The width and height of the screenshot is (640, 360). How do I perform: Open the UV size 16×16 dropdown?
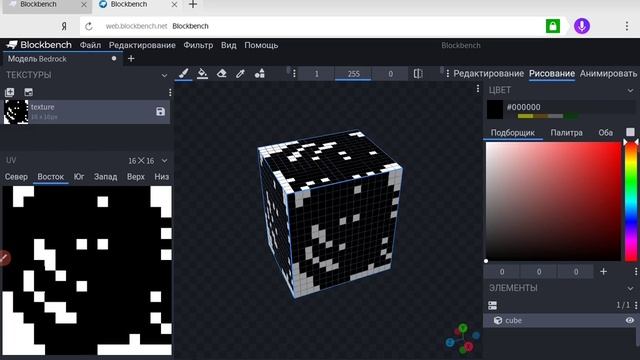[x=164, y=160]
